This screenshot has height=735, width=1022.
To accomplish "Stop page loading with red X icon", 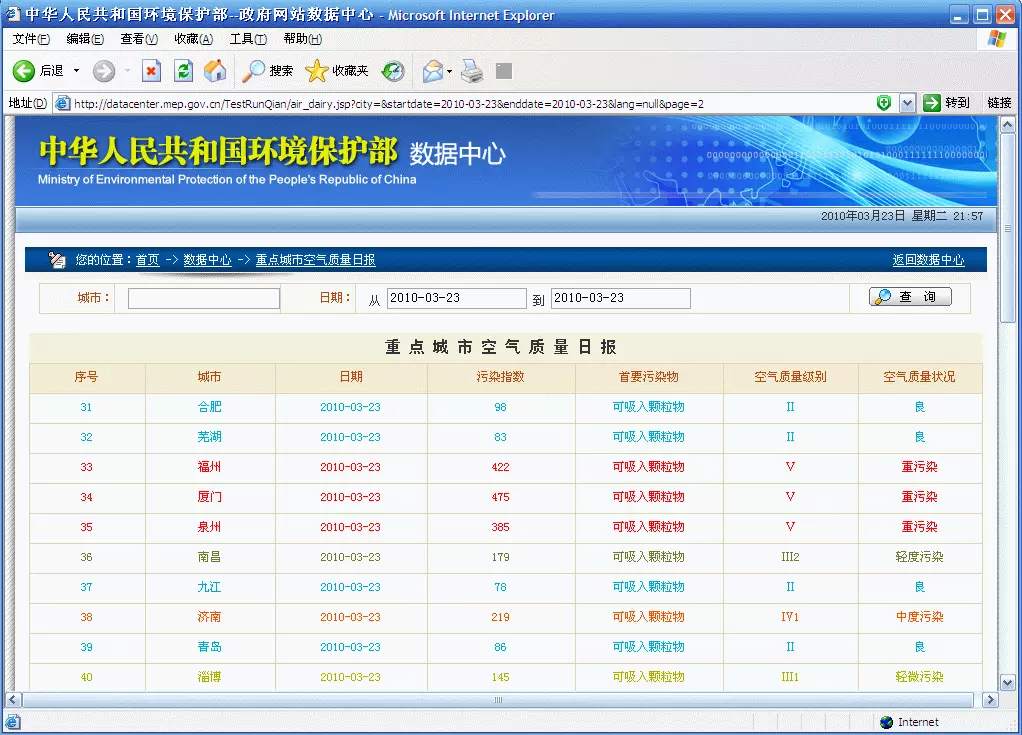I will (x=151, y=71).
